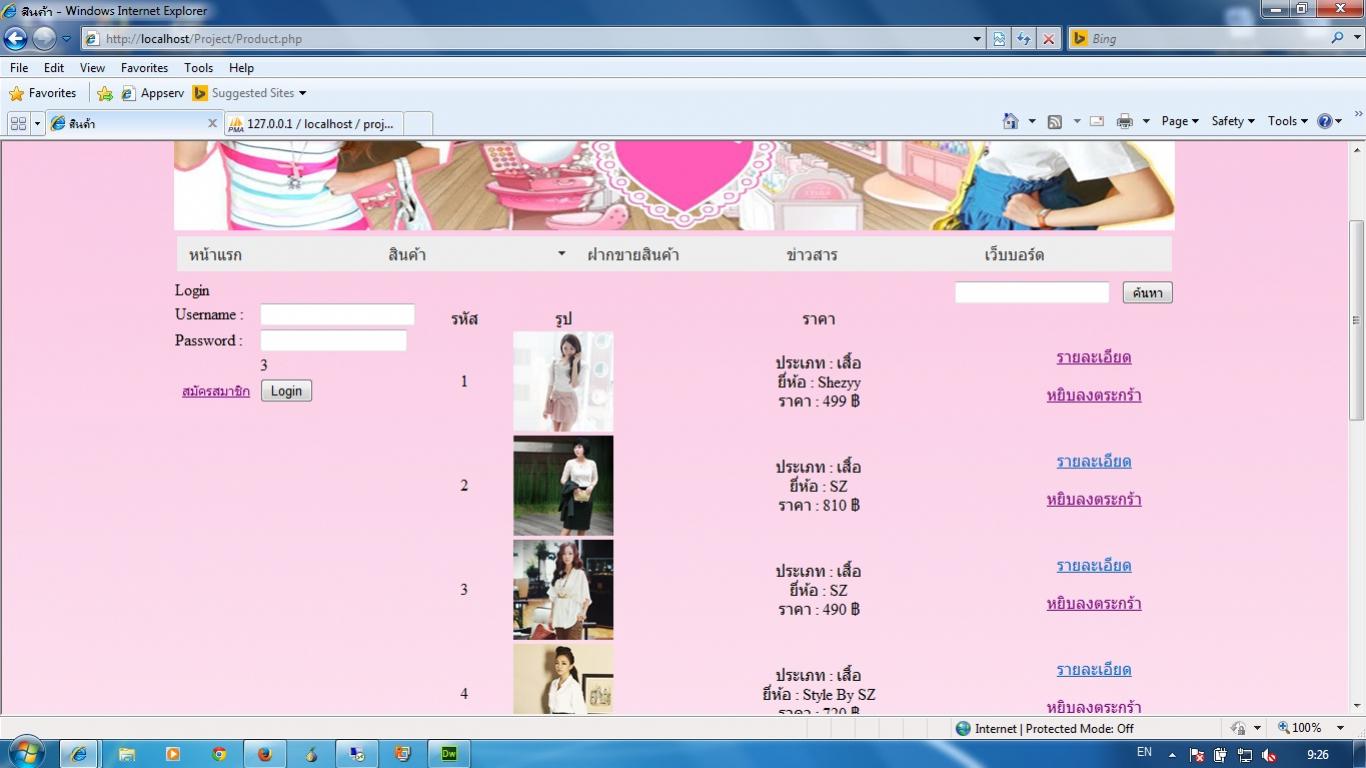This screenshot has height=768, width=1366.
Task: Open the Help question-mark icon
Action: (1325, 121)
